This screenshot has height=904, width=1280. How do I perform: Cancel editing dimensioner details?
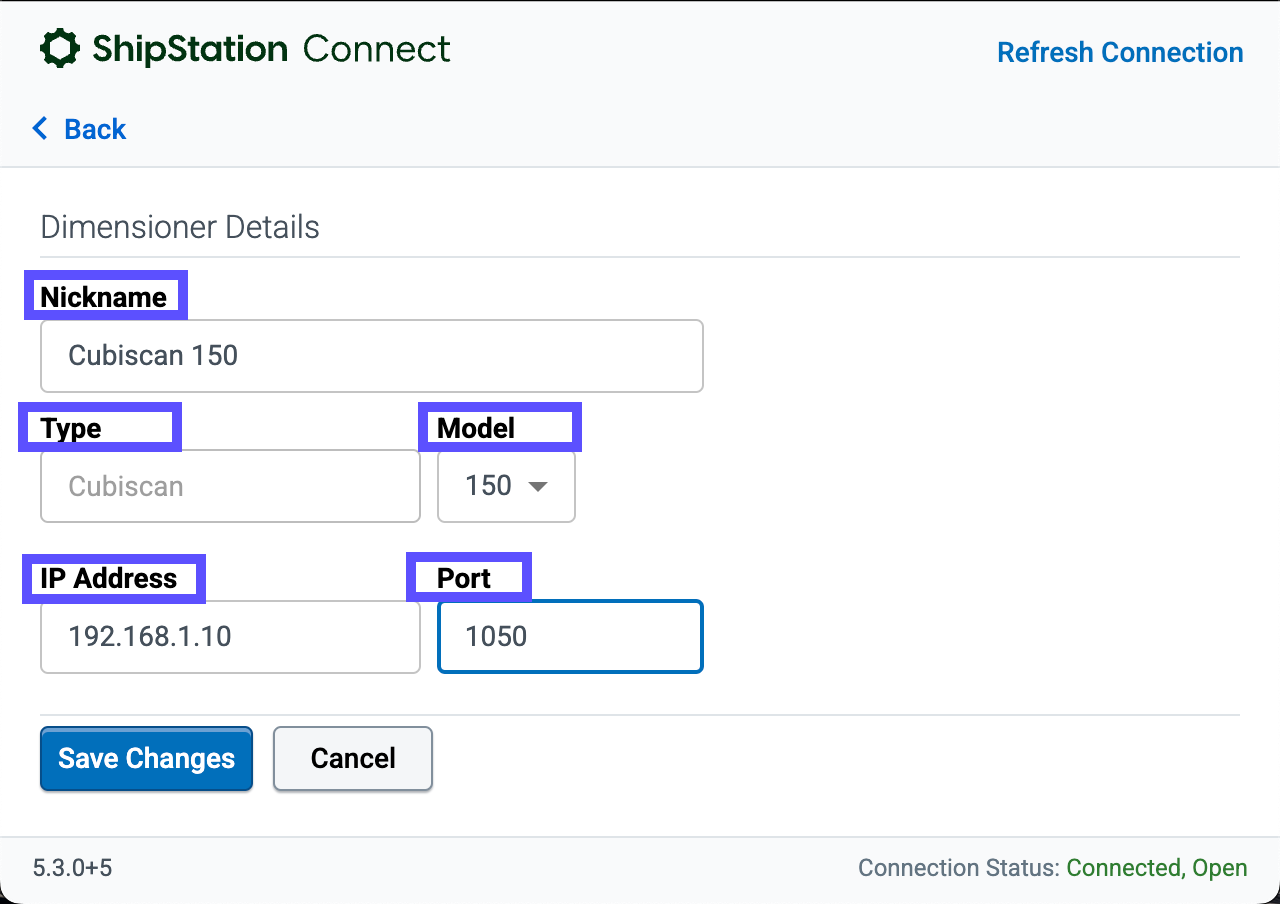[x=353, y=759]
